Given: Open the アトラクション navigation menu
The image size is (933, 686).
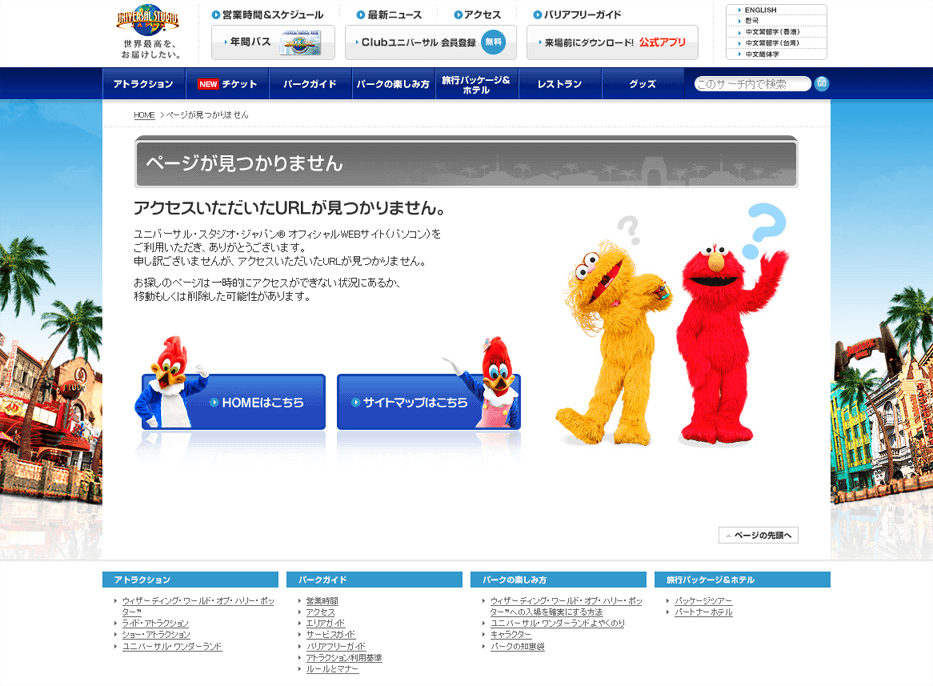Looking at the screenshot, I should click(x=143, y=84).
